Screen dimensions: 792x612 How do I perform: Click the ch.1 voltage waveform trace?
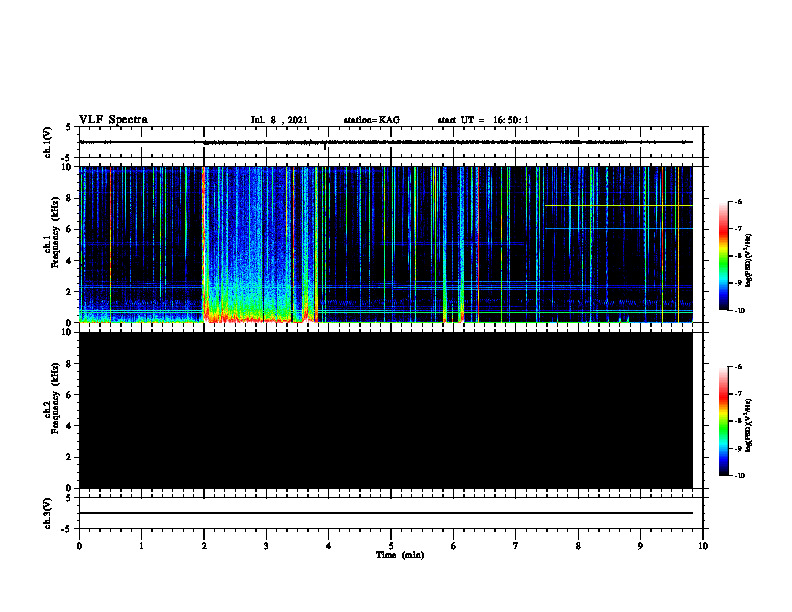pos(386,142)
